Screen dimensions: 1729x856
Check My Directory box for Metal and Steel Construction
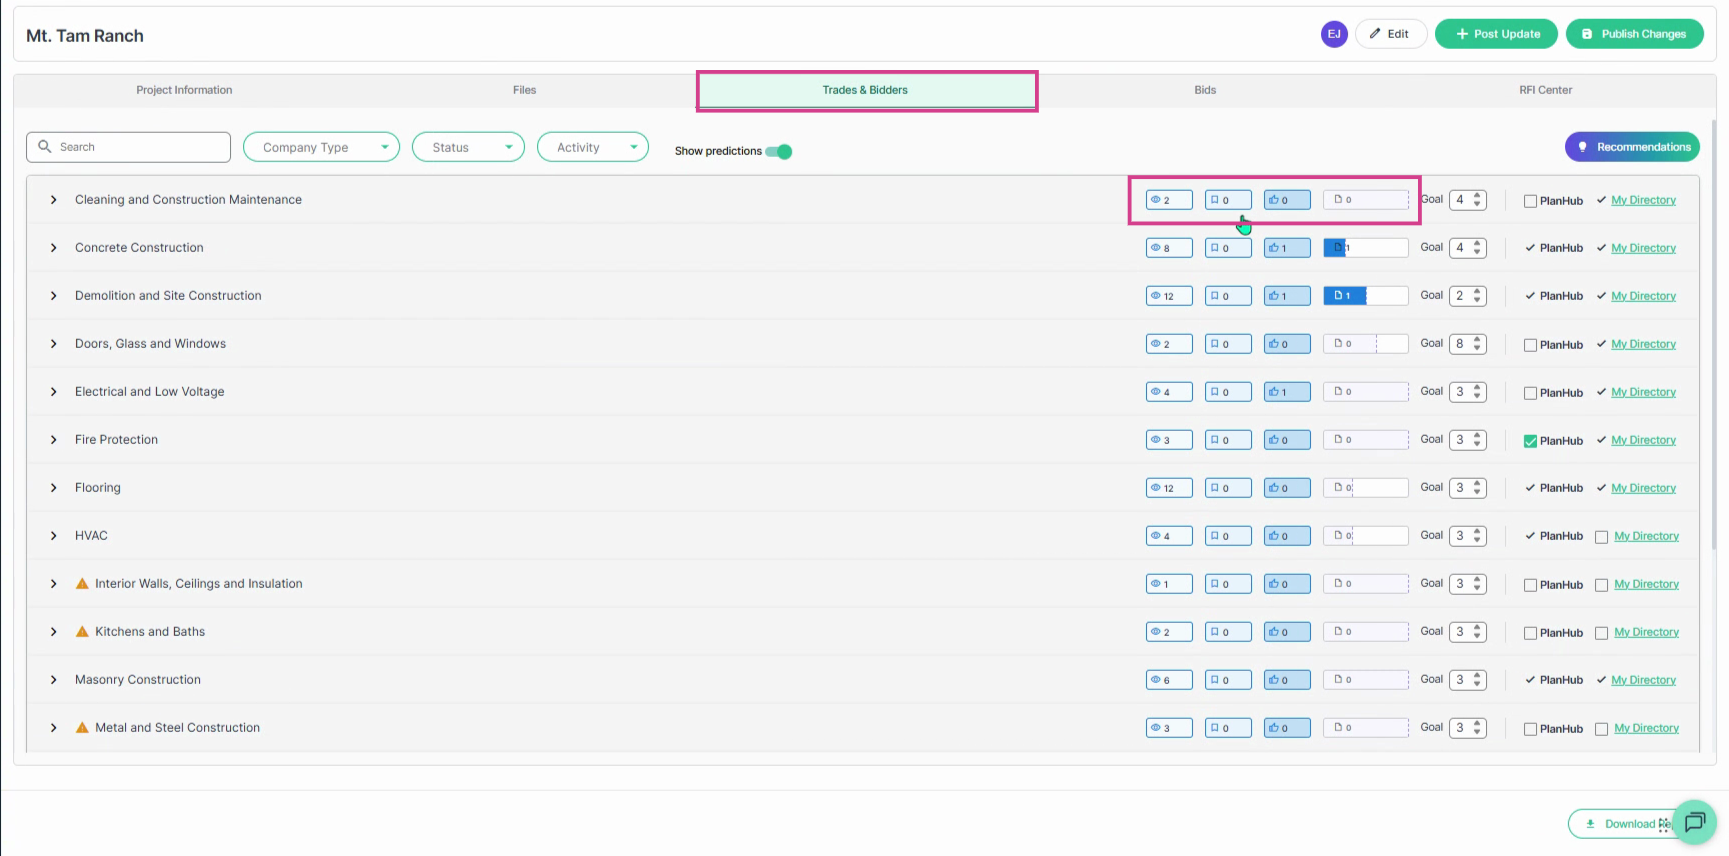coord(1601,729)
